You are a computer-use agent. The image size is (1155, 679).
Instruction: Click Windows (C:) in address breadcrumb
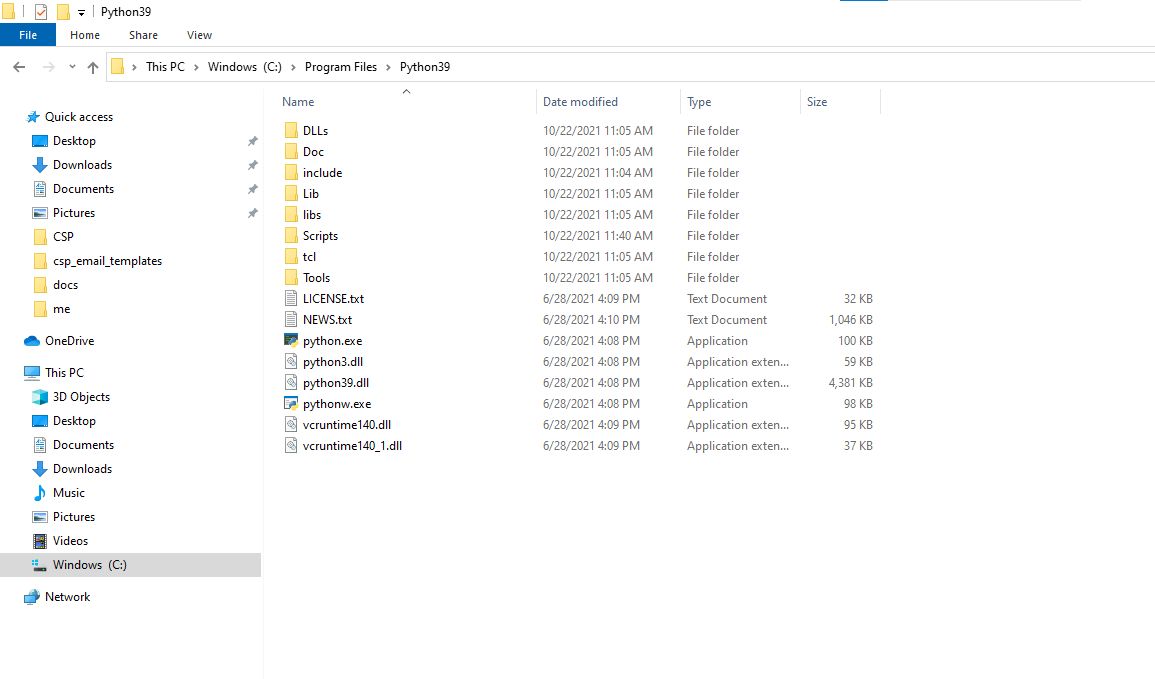(x=245, y=67)
